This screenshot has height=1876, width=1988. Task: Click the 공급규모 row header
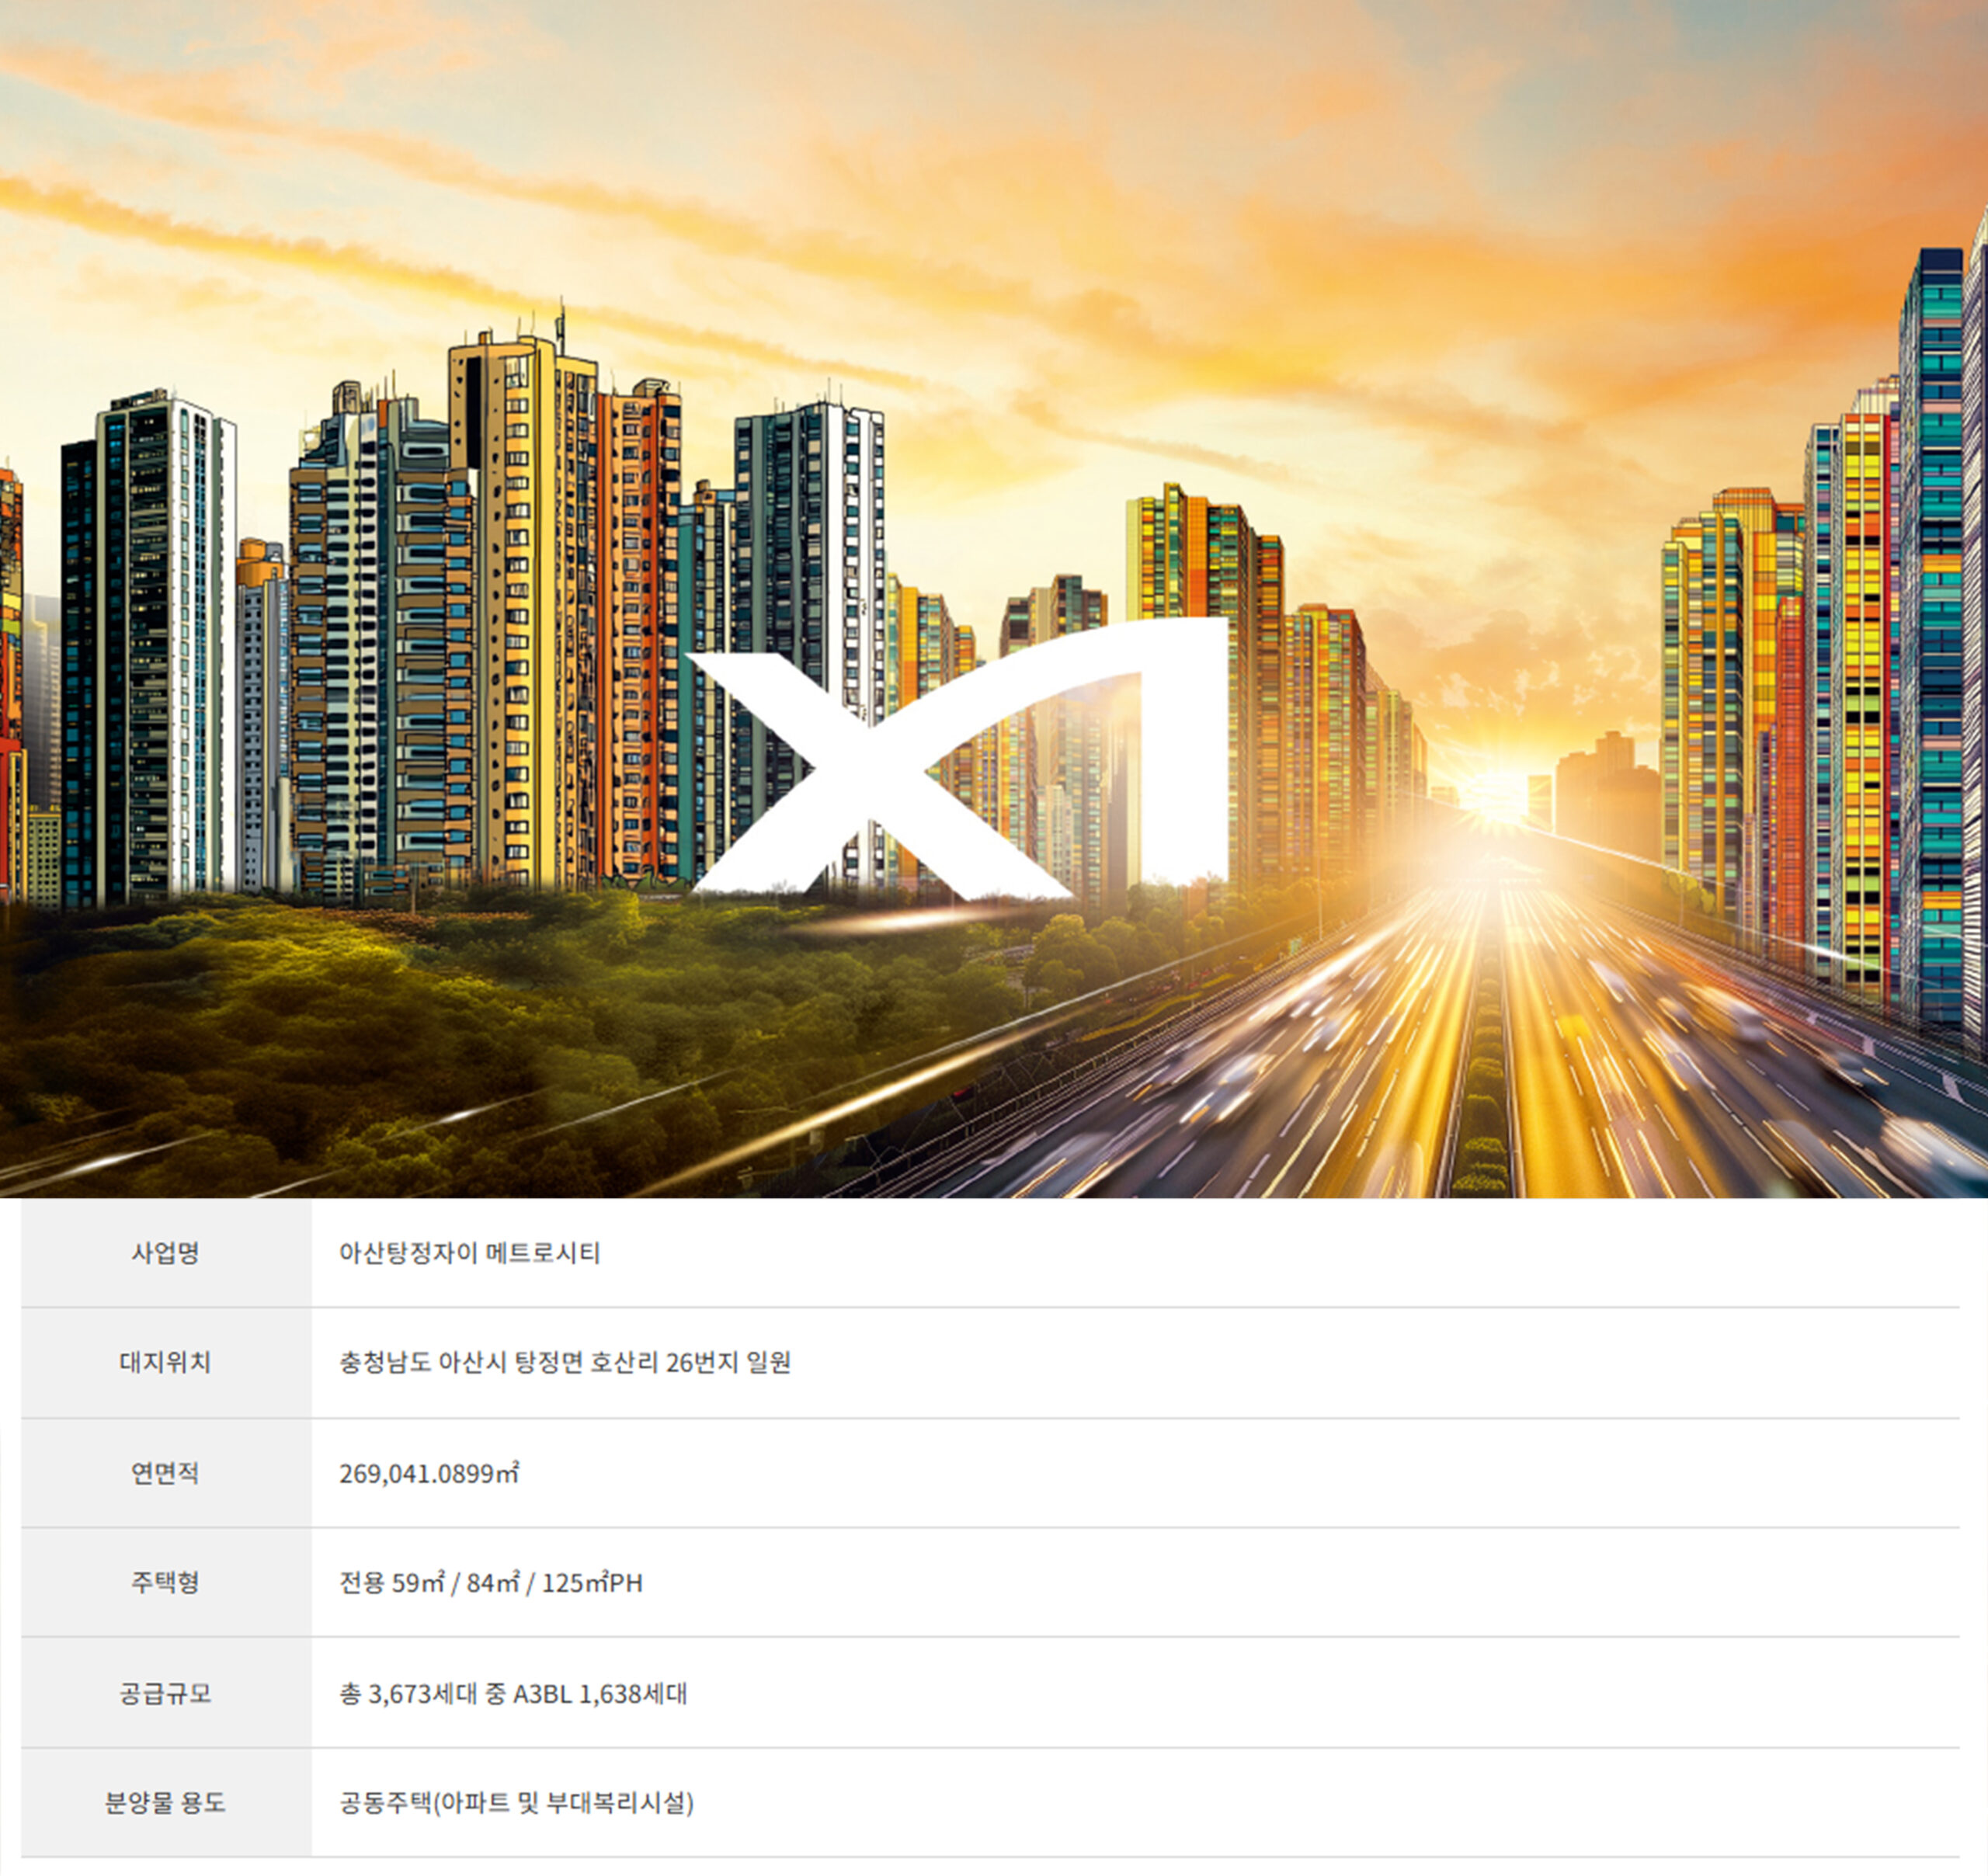[x=166, y=1693]
